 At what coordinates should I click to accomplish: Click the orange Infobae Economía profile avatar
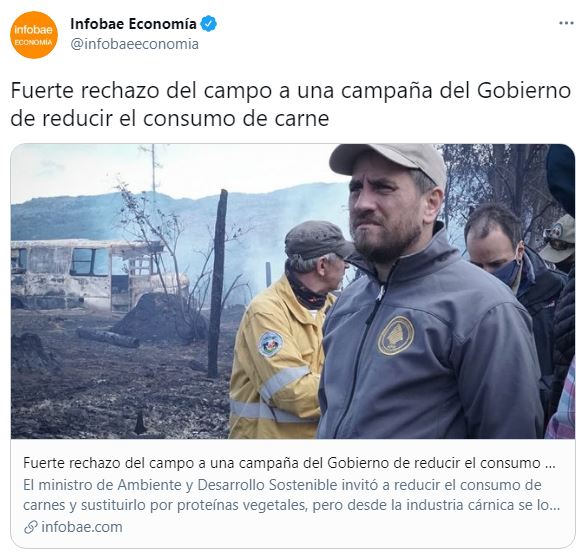pyautogui.click(x=34, y=35)
